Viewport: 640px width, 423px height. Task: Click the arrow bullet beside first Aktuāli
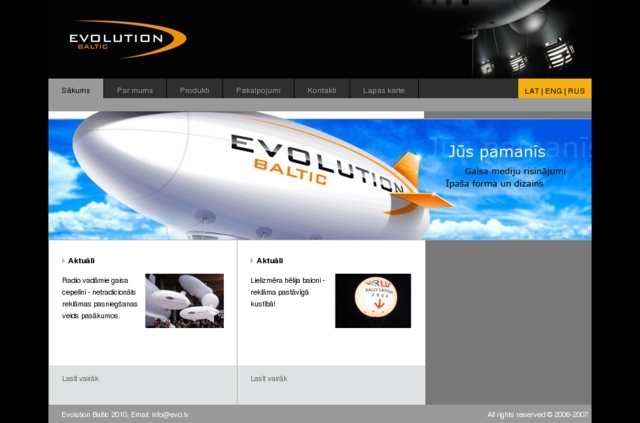click(63, 260)
